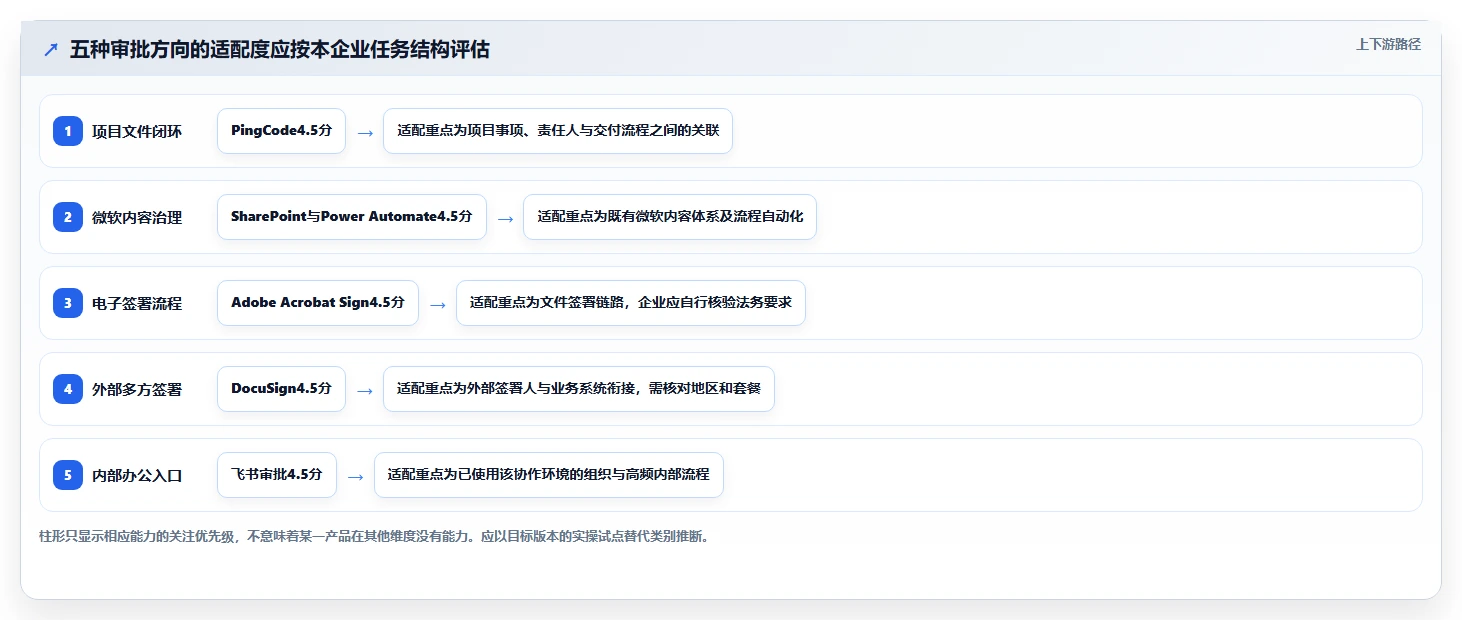This screenshot has width=1462, height=620.
Task: Click the 适配重点为已使用该协作环境的组织与高频内部流程 box
Action: click(x=549, y=475)
